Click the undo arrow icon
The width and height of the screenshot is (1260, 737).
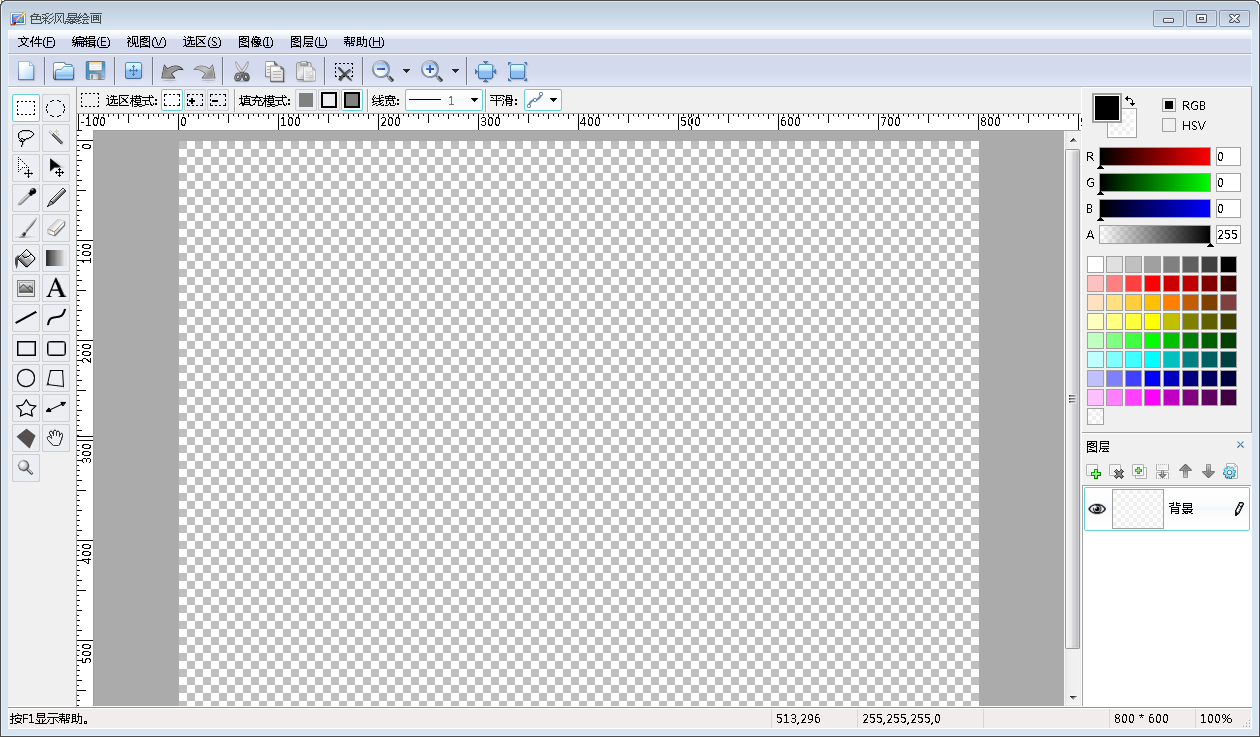tap(172, 71)
